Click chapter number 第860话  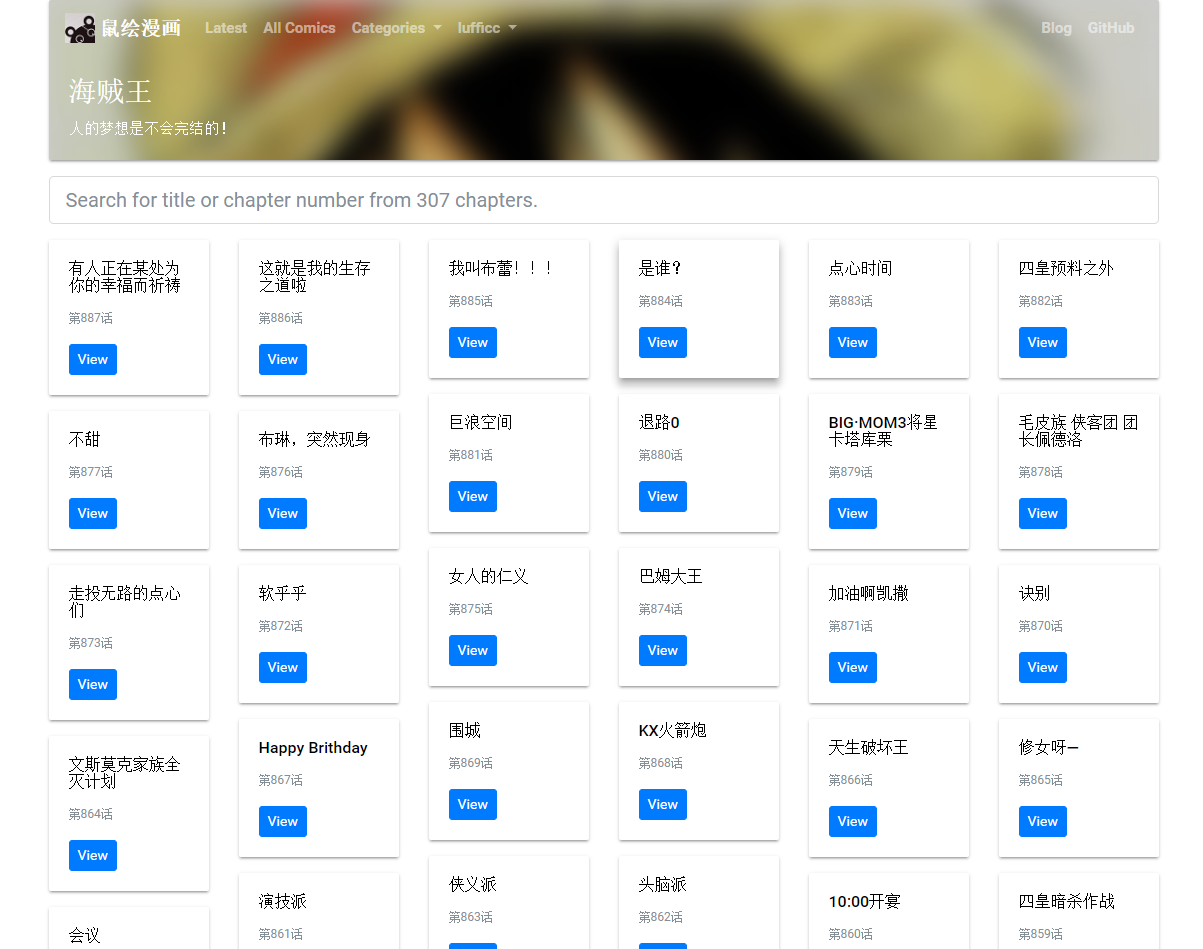(x=851, y=934)
